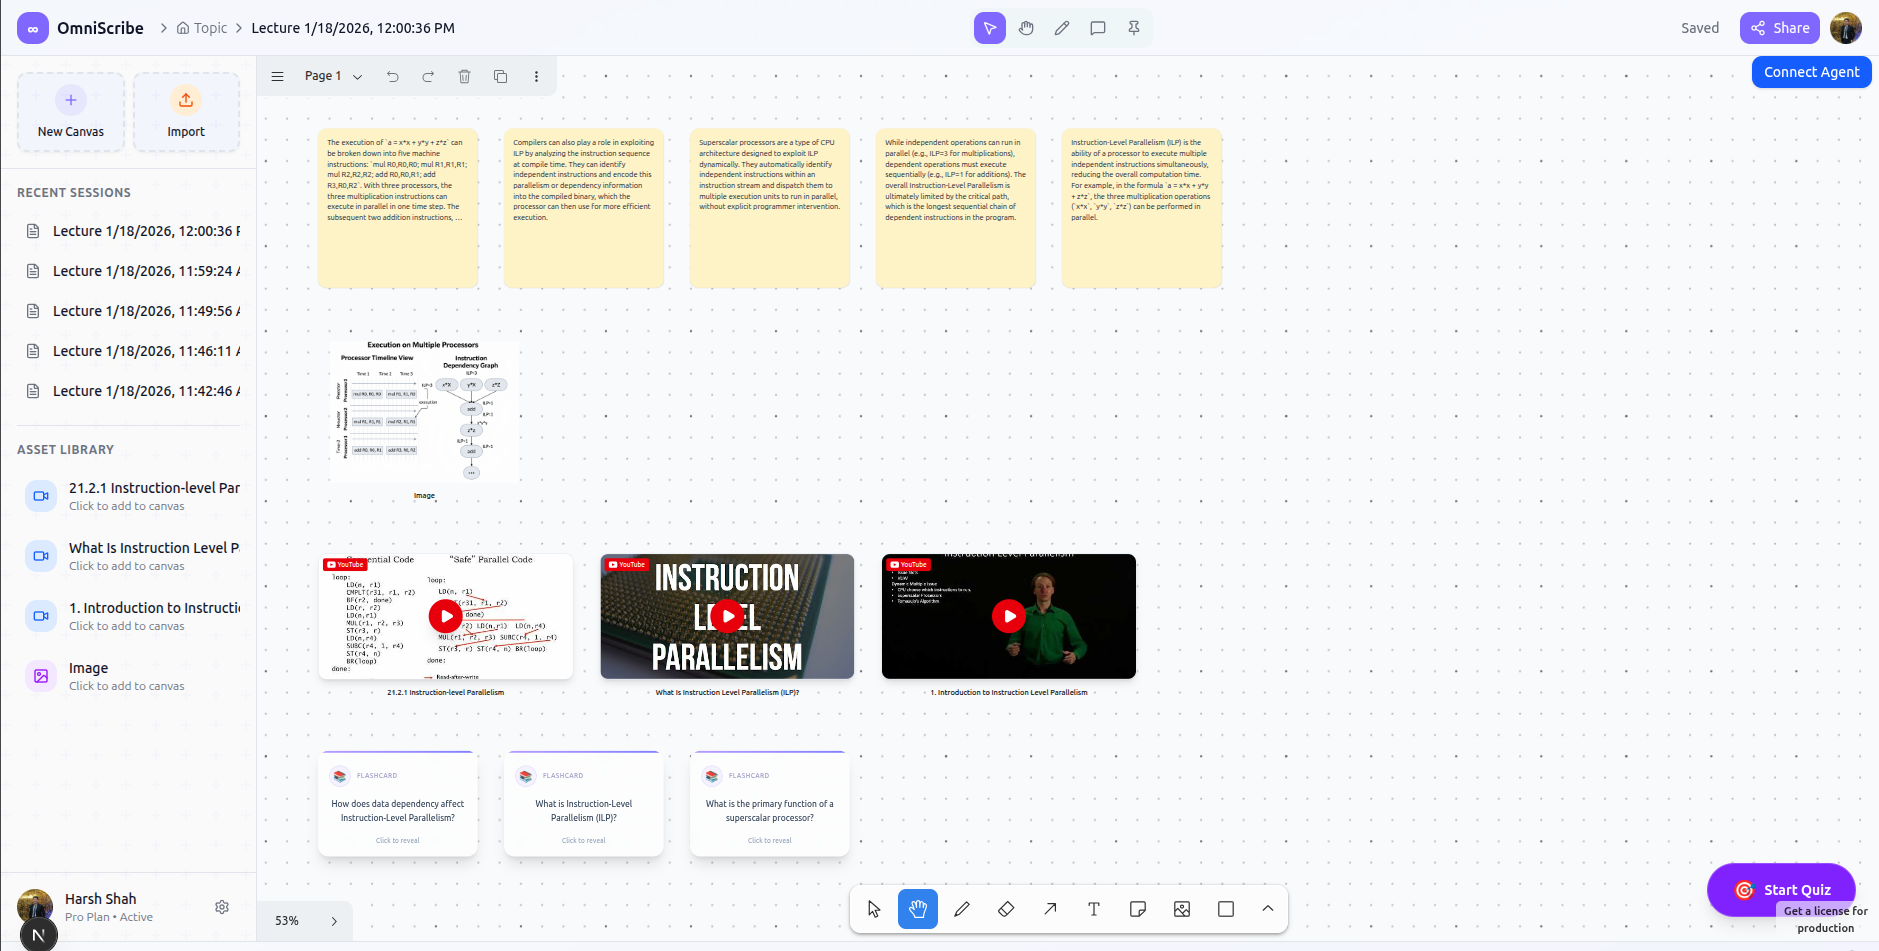Click the Import button
The image size is (1879, 951).
(x=186, y=112)
